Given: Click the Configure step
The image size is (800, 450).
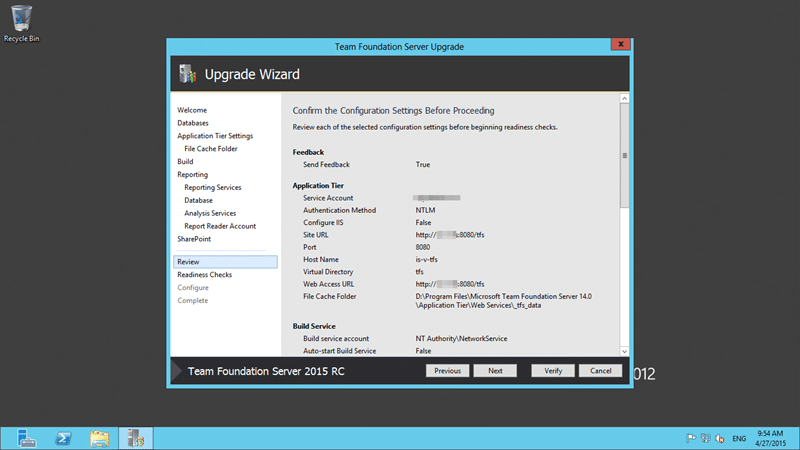Looking at the screenshot, I should (193, 288).
